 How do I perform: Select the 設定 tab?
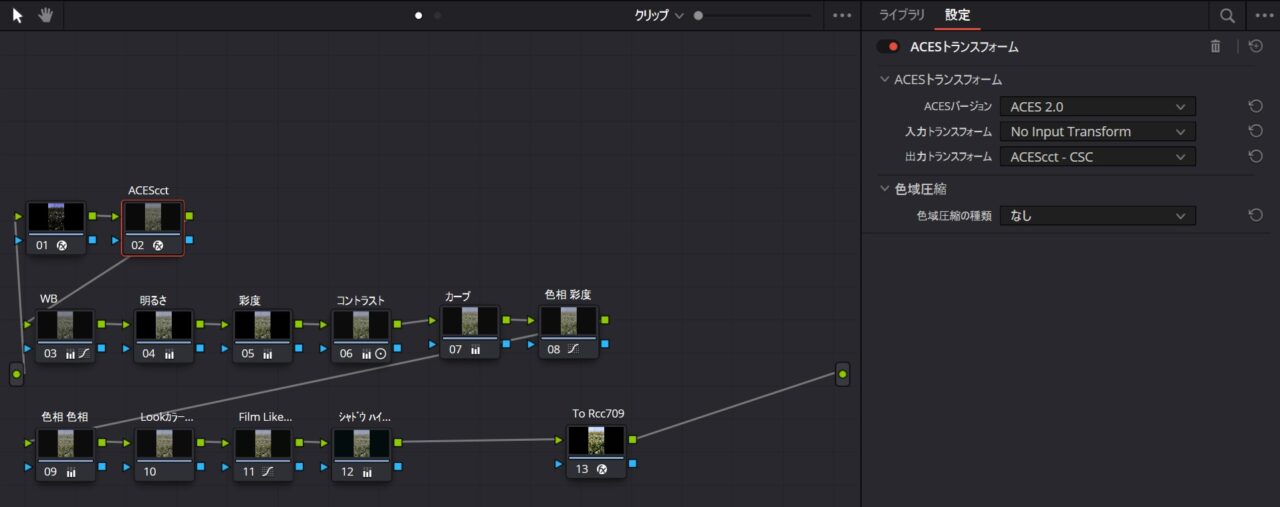pyautogui.click(x=957, y=15)
